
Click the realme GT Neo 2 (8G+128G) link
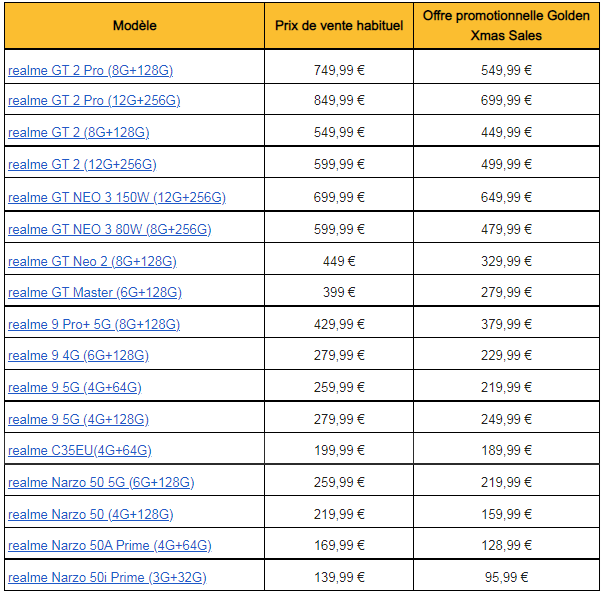92,262
